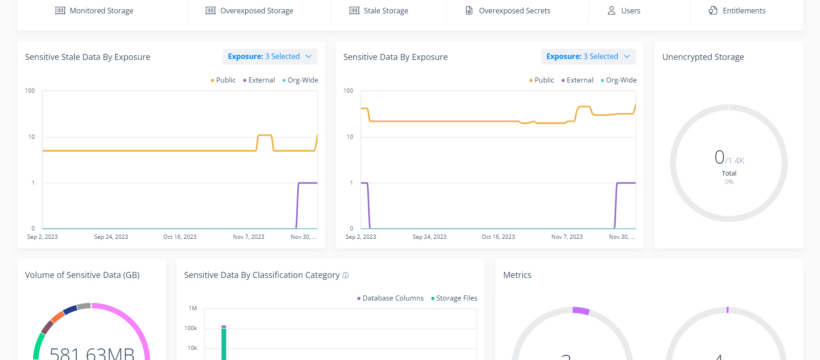Switch to the Entitlements tab
The width and height of the screenshot is (820, 360).
(x=737, y=10)
